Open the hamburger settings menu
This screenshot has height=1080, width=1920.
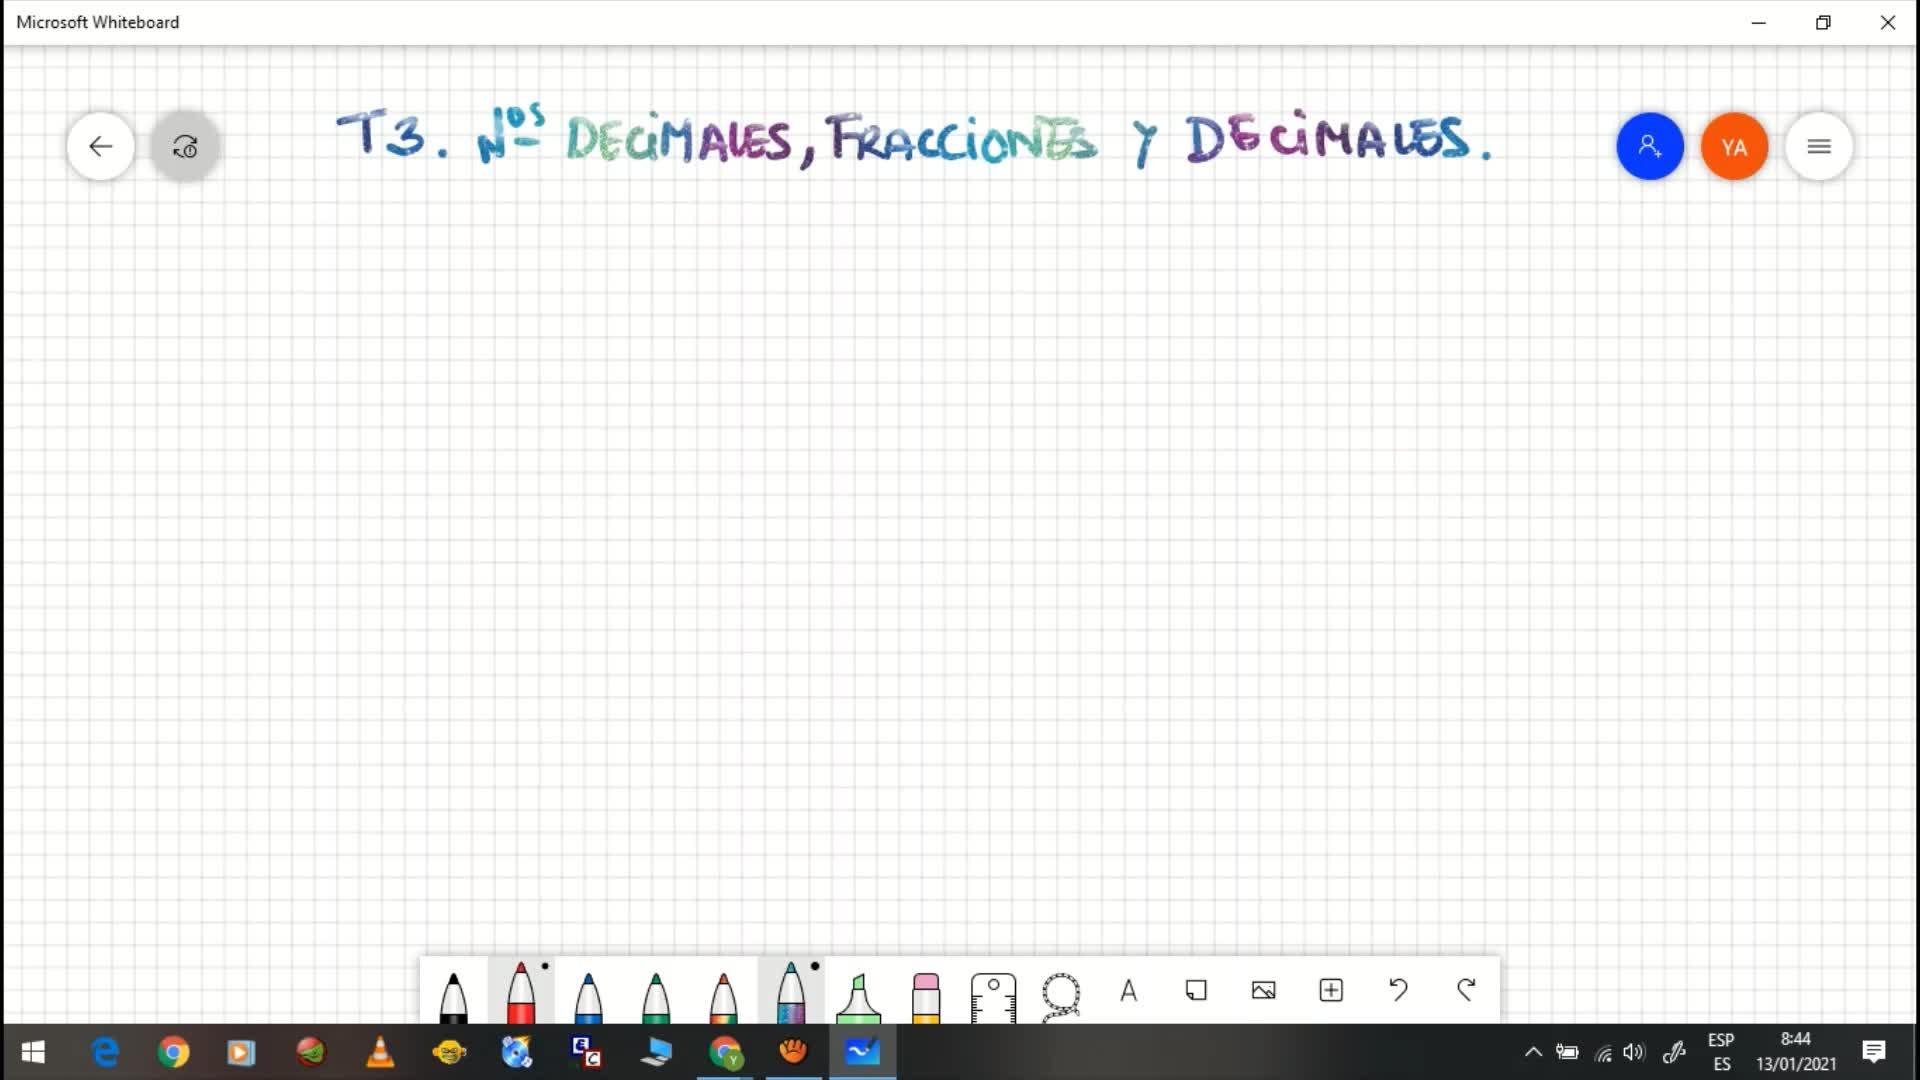(x=1819, y=147)
